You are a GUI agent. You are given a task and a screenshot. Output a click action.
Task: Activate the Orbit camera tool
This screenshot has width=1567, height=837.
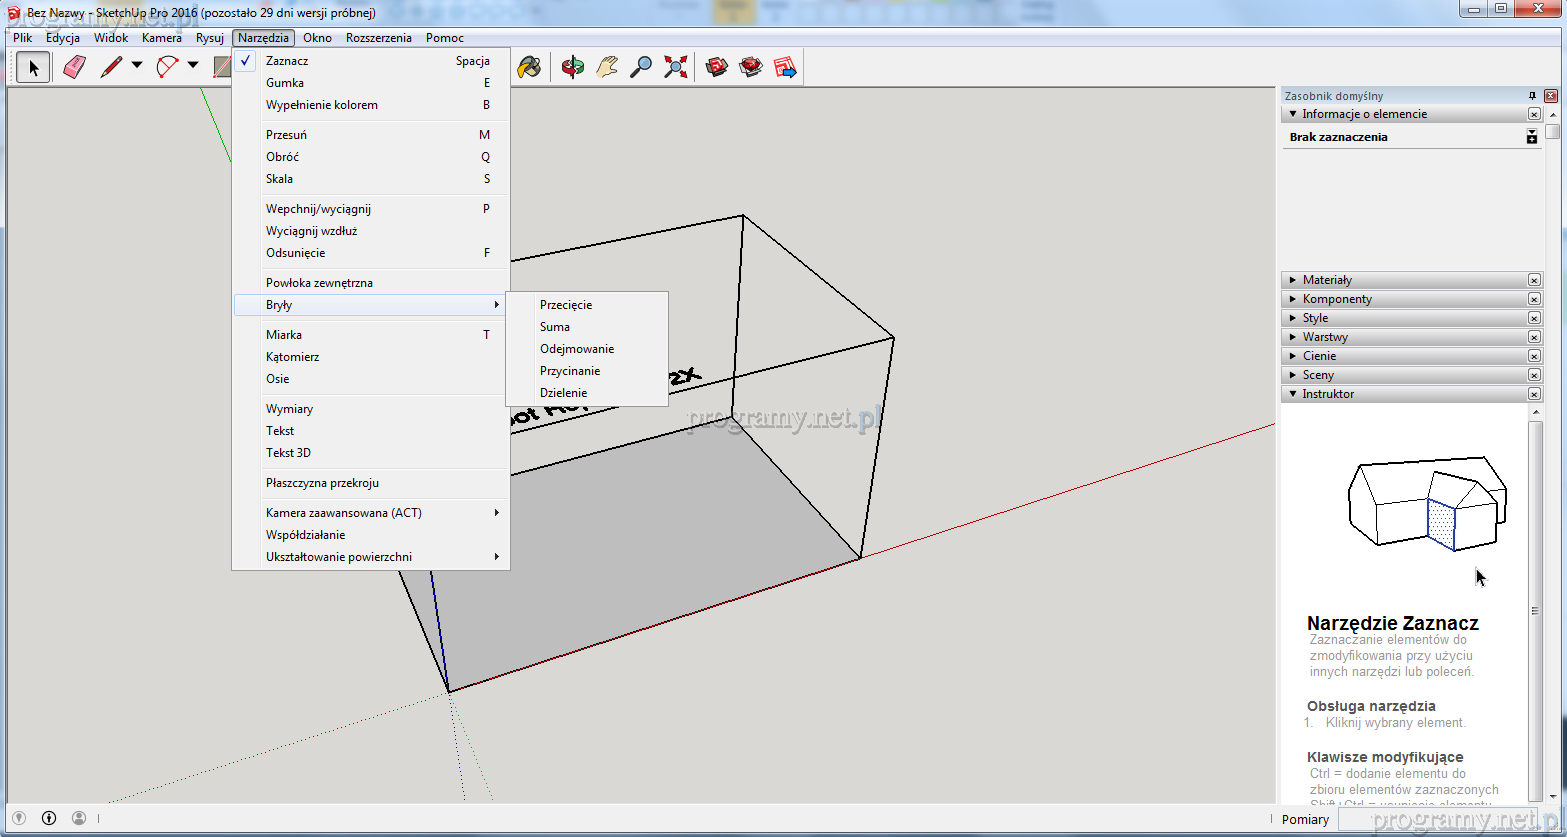click(572, 67)
